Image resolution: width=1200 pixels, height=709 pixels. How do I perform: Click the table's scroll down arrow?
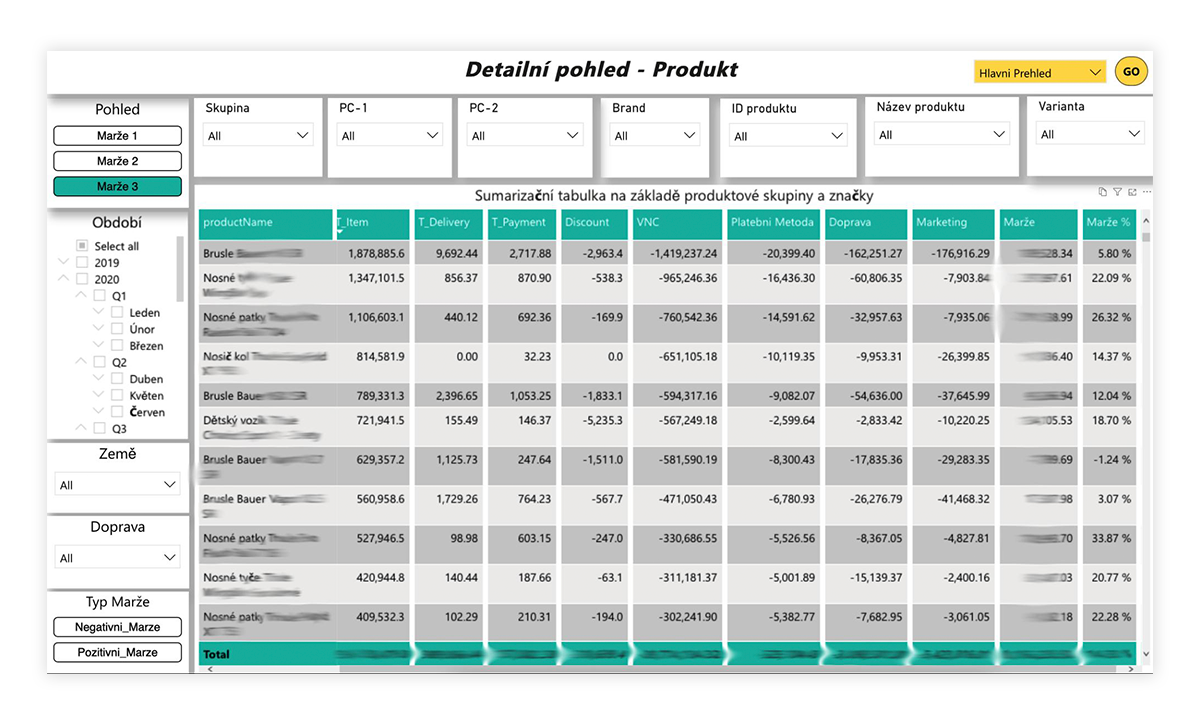point(1146,656)
